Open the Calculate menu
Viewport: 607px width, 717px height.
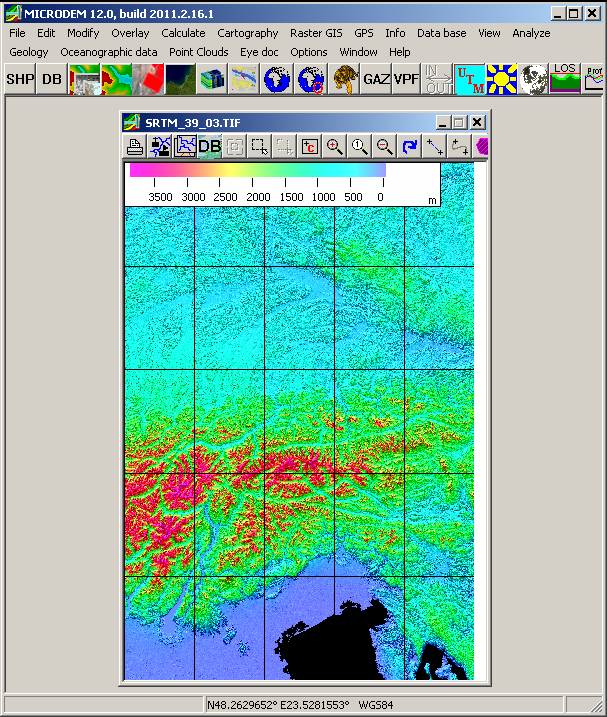pos(183,33)
